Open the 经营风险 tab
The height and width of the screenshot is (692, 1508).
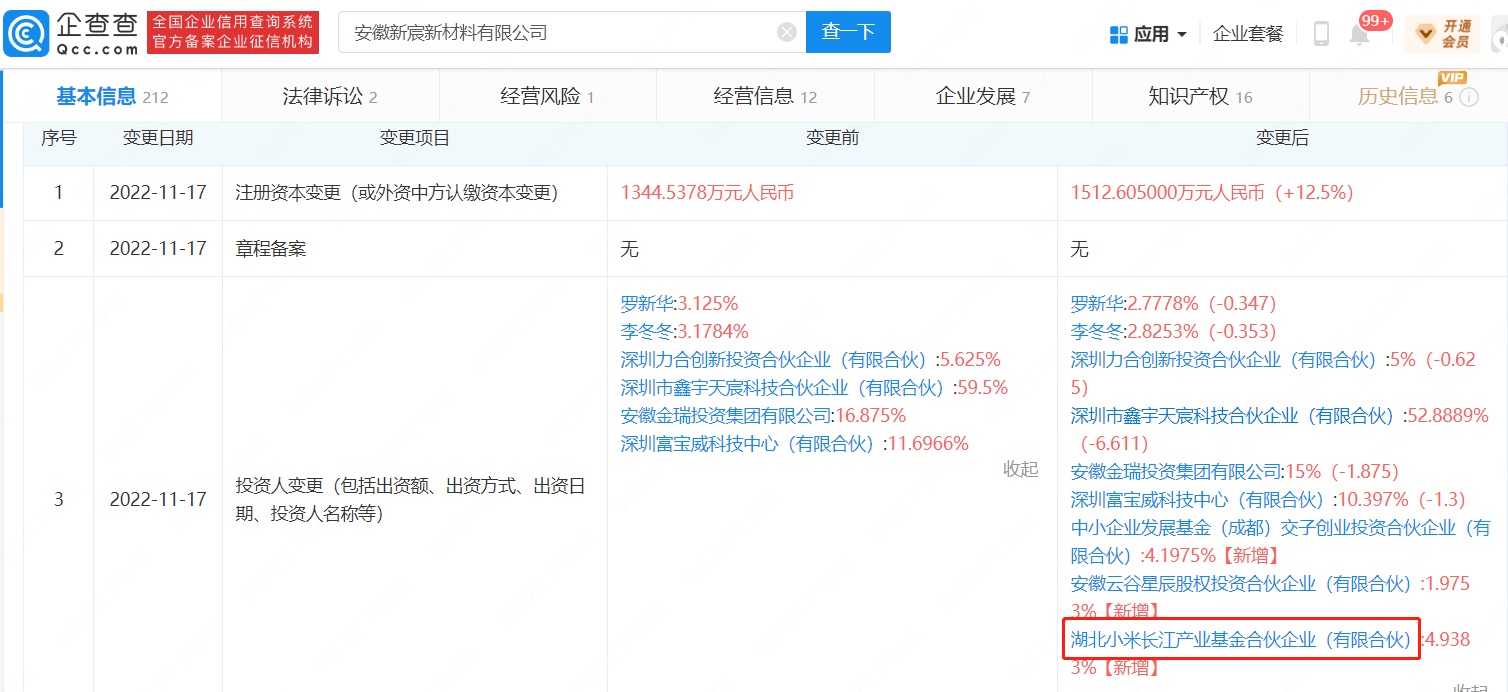click(x=547, y=97)
